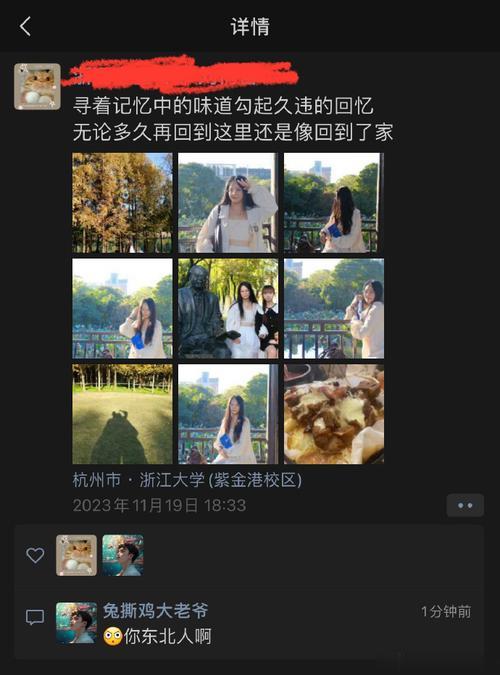Open location 杭州市·浙江大学(紫金港校区)

(187, 480)
